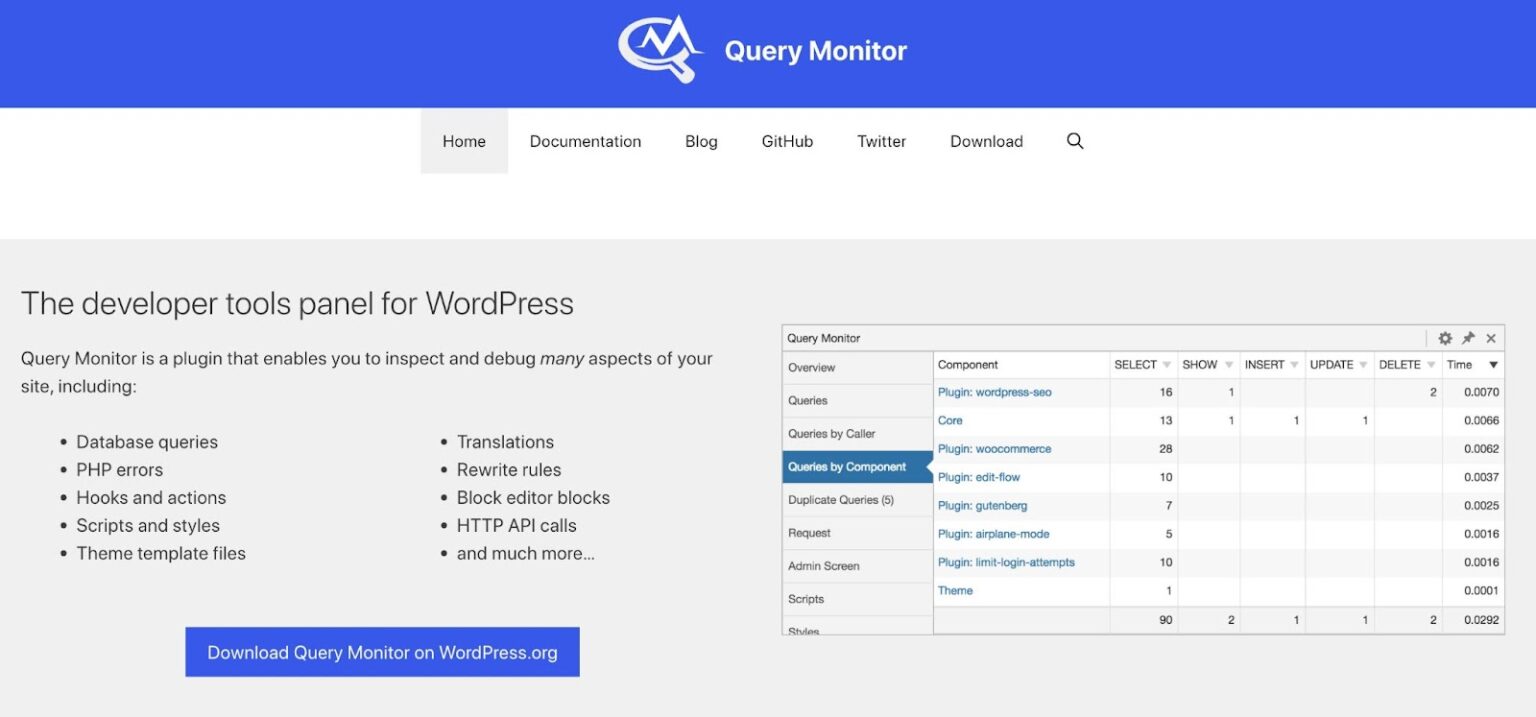Open the SELECT column filter dropdown
1536x717 pixels.
(1166, 364)
